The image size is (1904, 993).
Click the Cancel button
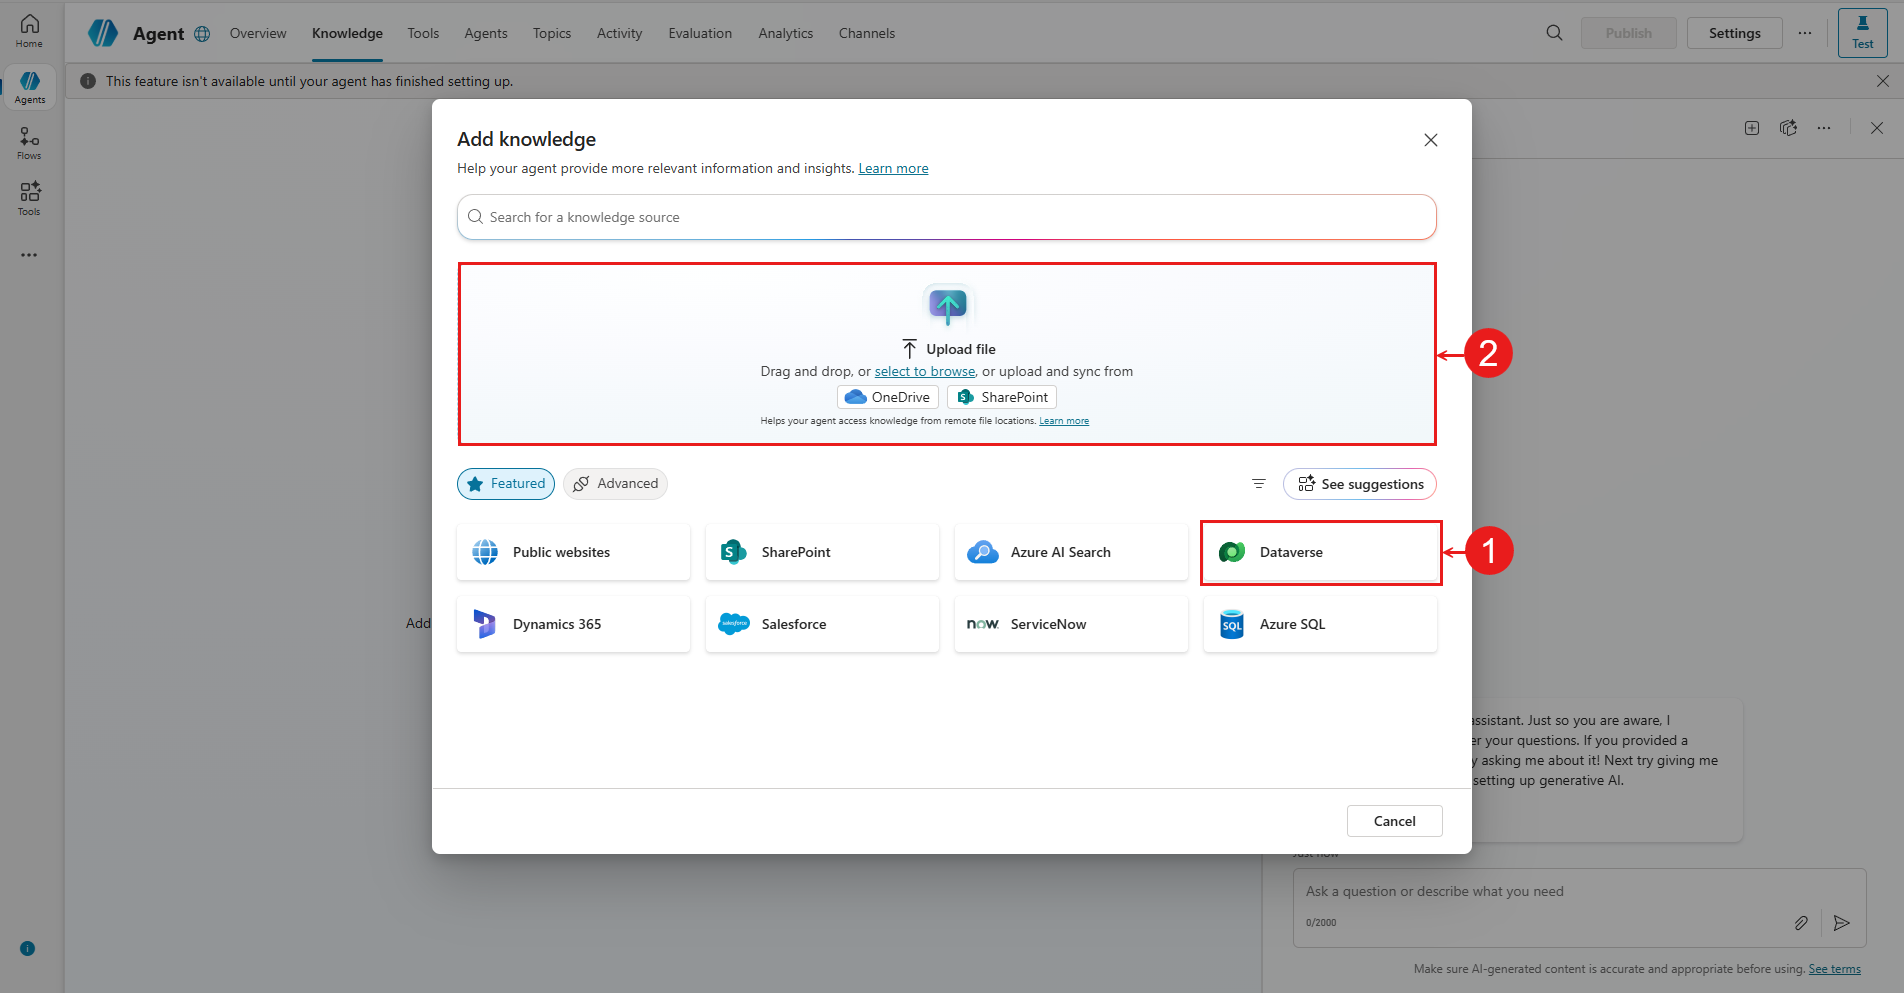coord(1395,821)
